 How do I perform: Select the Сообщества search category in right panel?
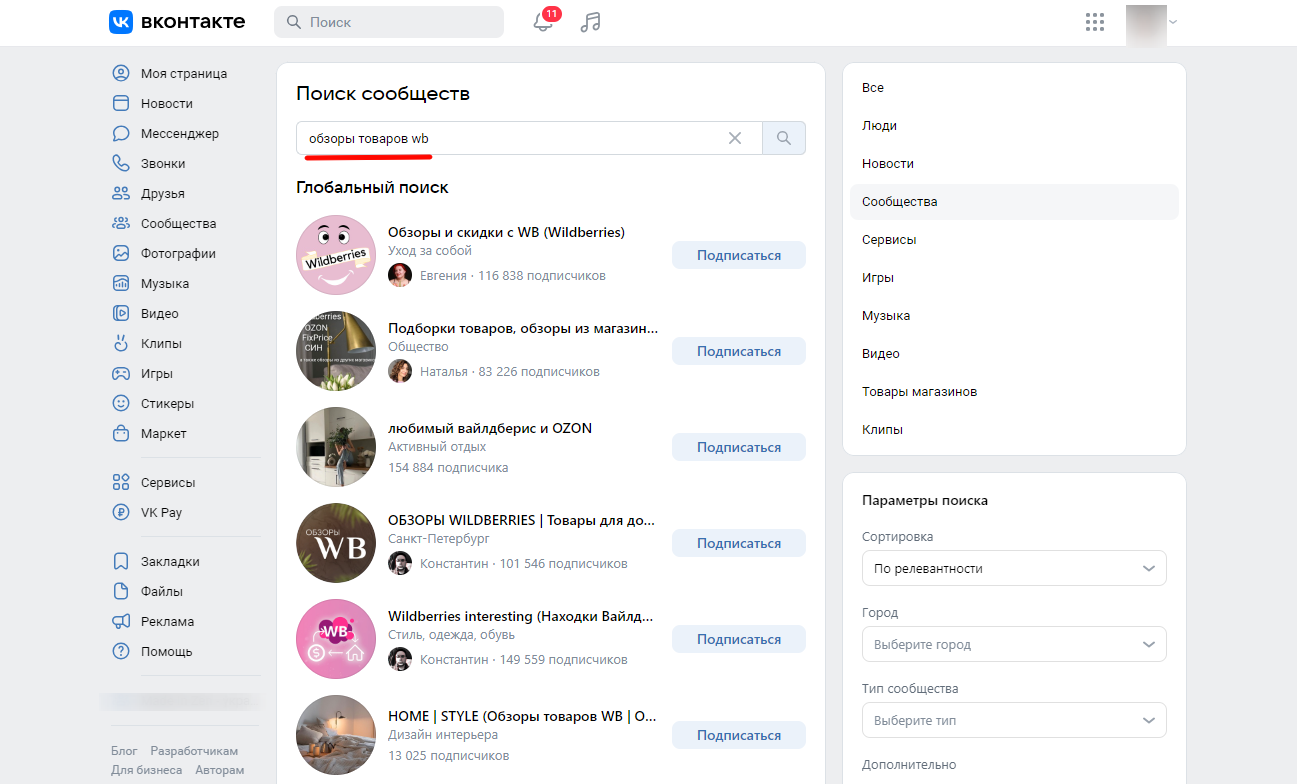[x=1014, y=202]
